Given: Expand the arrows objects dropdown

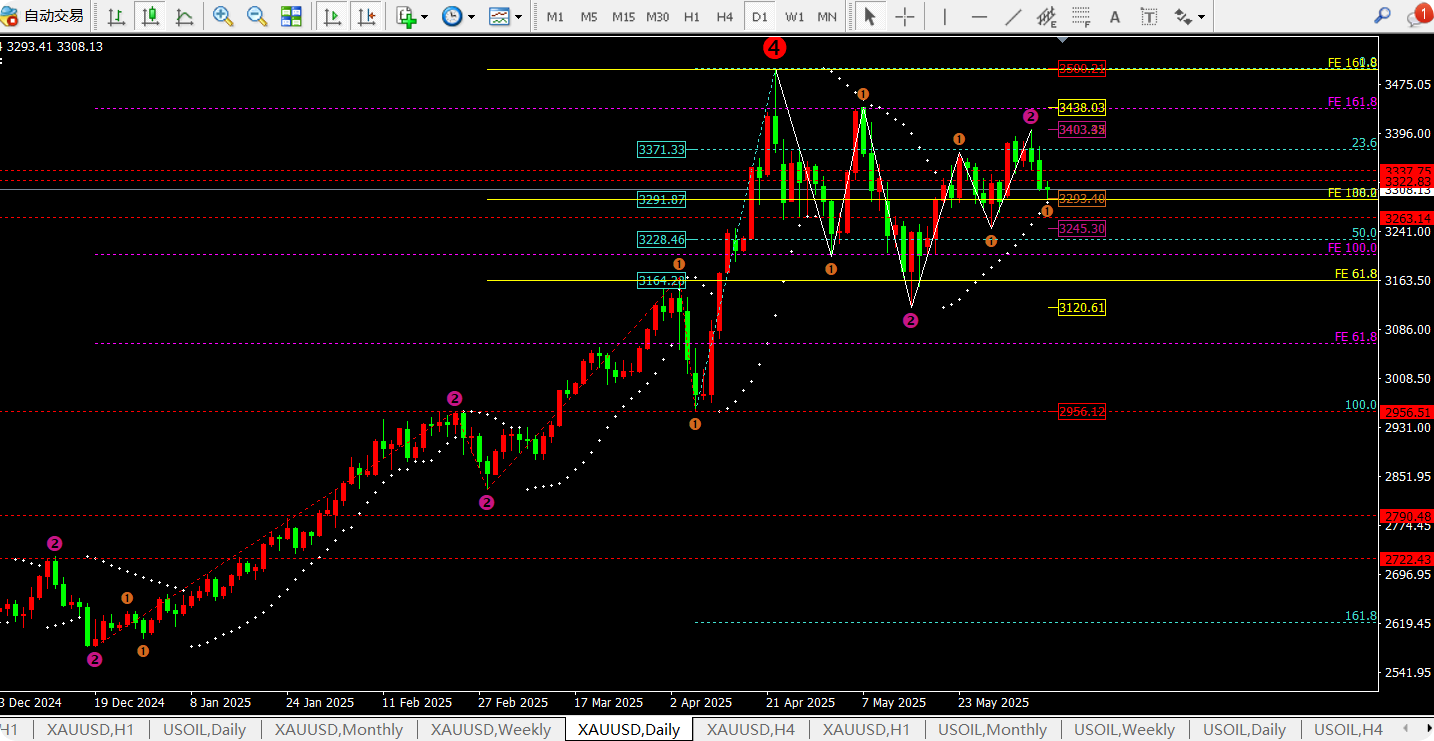Looking at the screenshot, I should [1189, 16].
